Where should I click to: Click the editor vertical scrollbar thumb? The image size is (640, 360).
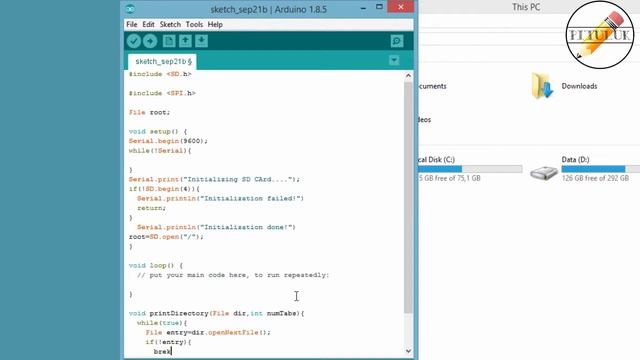[x=408, y=198]
